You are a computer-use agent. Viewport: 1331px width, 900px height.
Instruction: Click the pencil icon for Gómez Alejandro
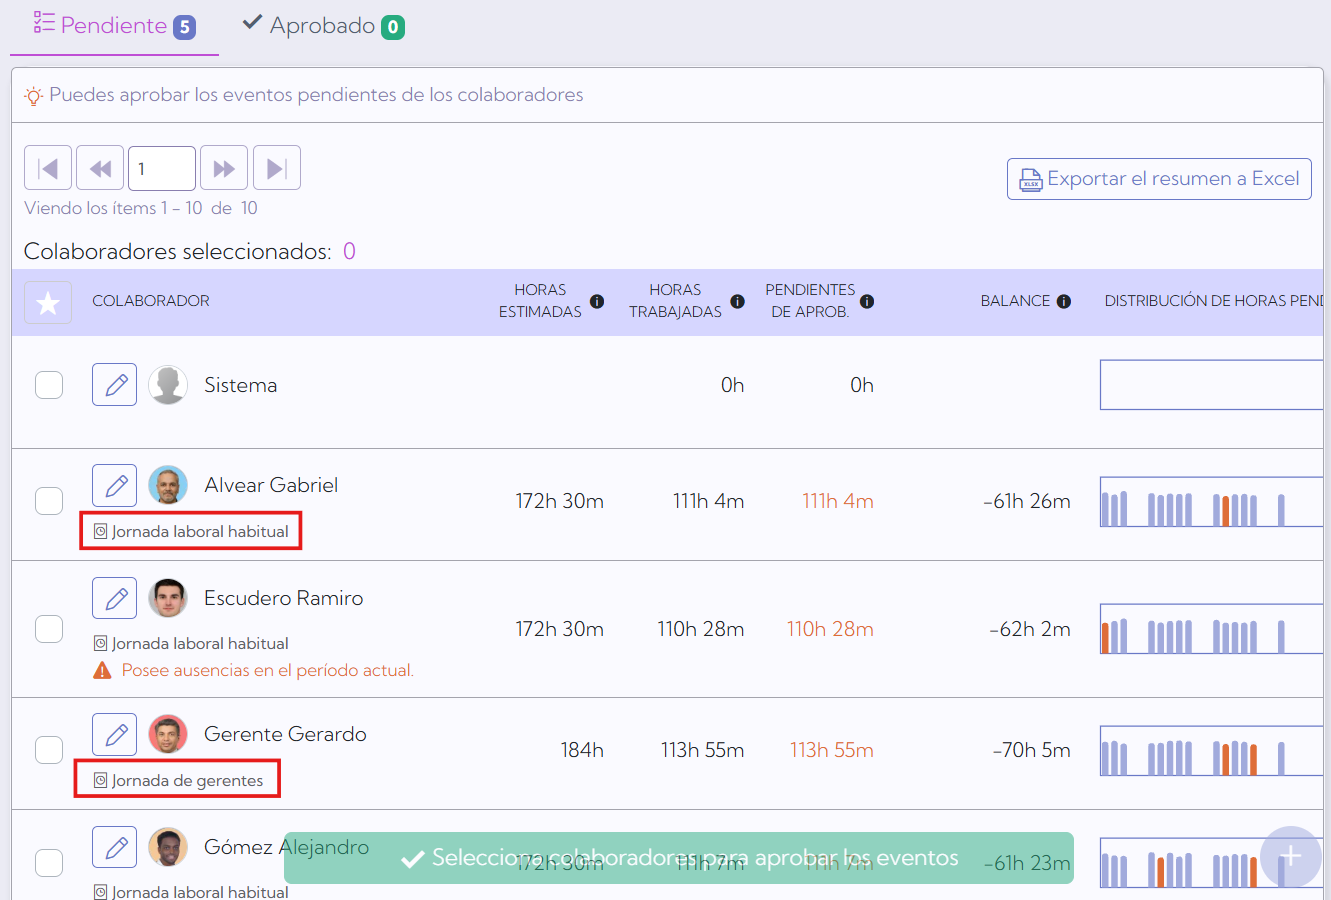tap(115, 847)
